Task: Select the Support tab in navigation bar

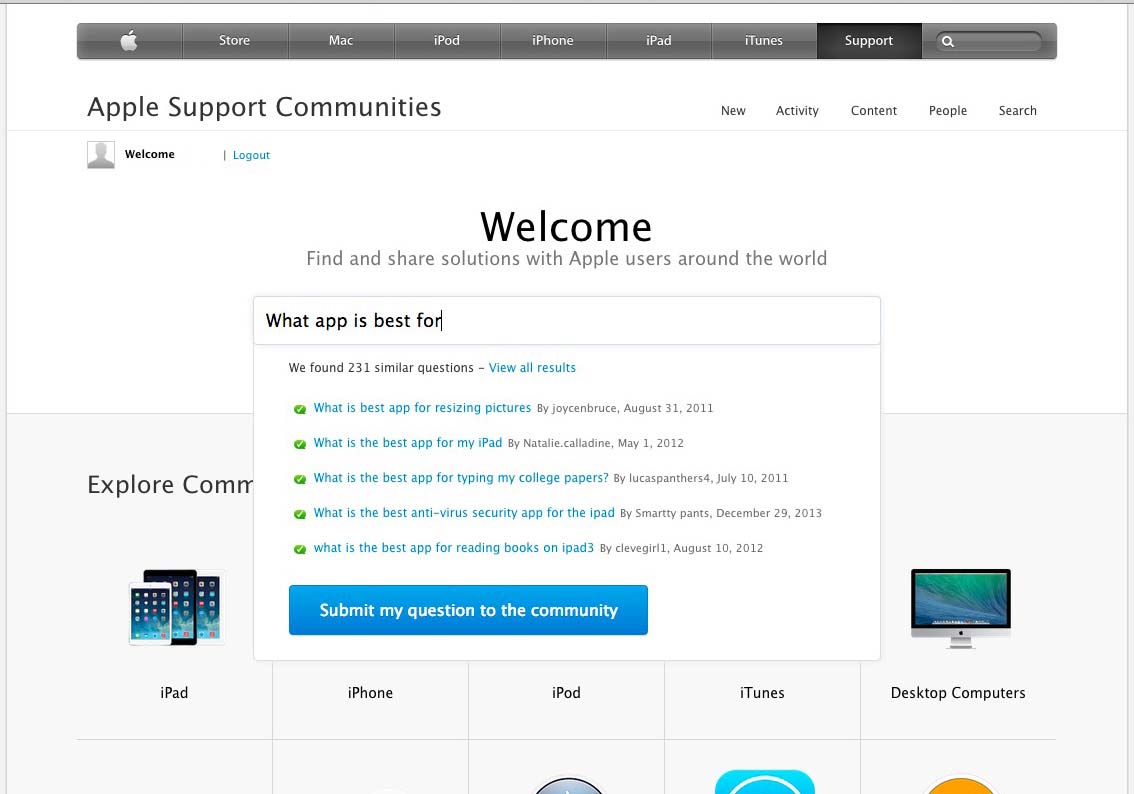Action: tap(869, 40)
